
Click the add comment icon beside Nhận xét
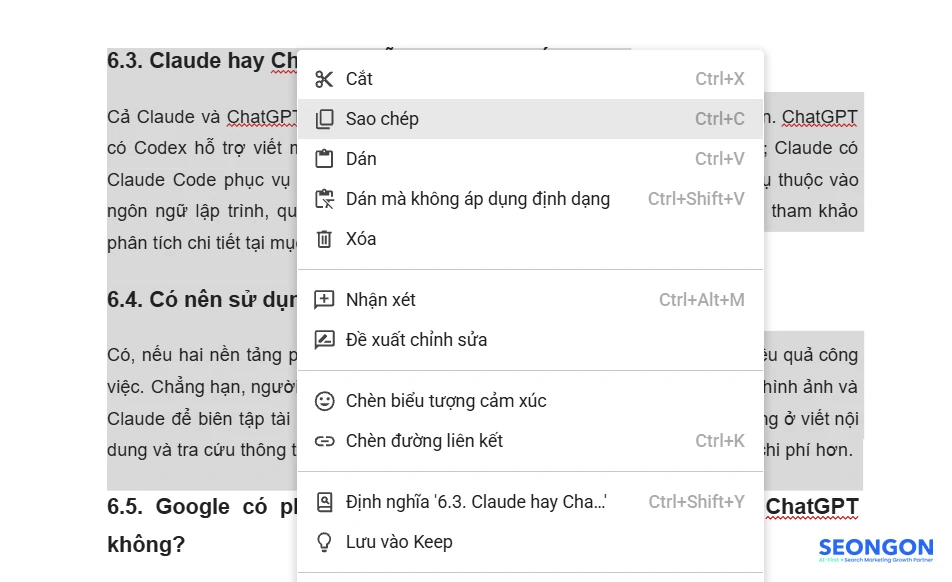point(324,300)
